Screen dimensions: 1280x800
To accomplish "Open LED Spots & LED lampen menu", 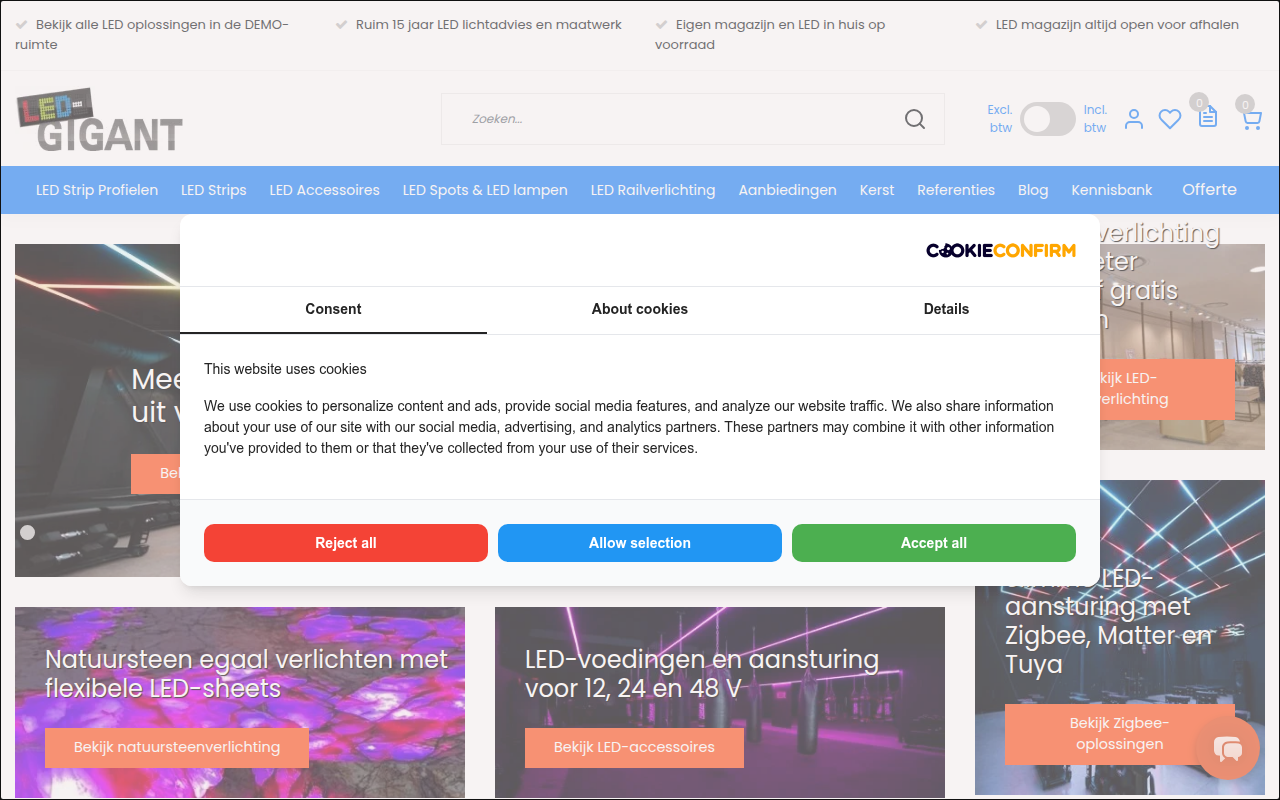I will 485,190.
